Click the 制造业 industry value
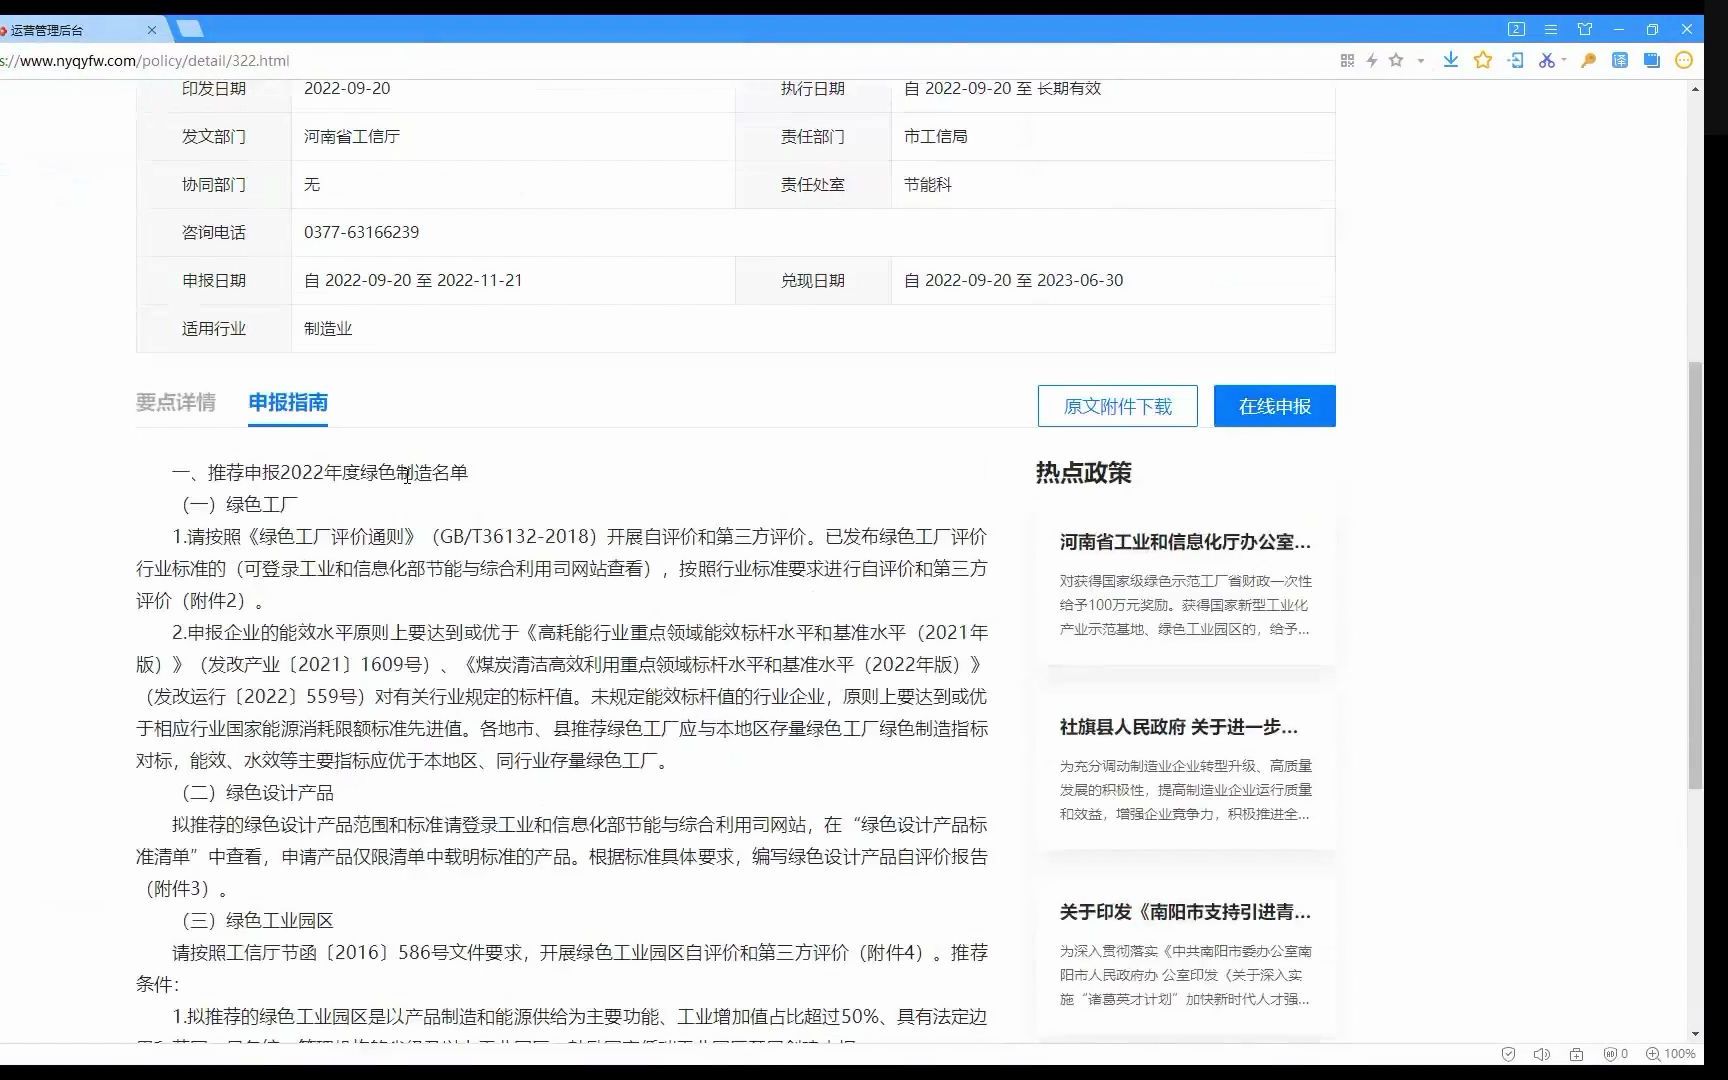This screenshot has width=1728, height=1080. (x=328, y=328)
